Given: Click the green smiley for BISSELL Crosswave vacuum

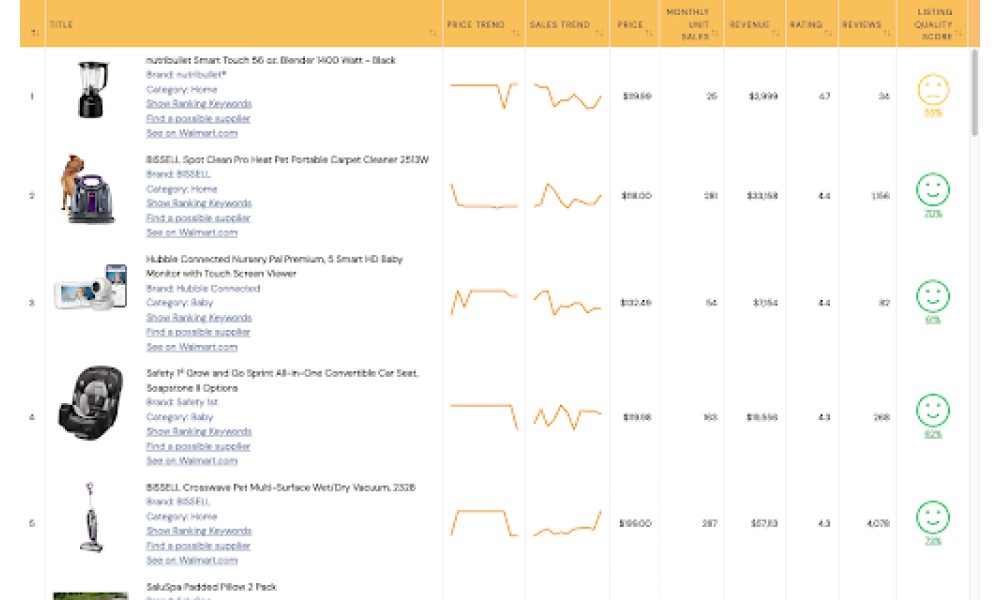Looking at the screenshot, I should pyautogui.click(x=933, y=517).
